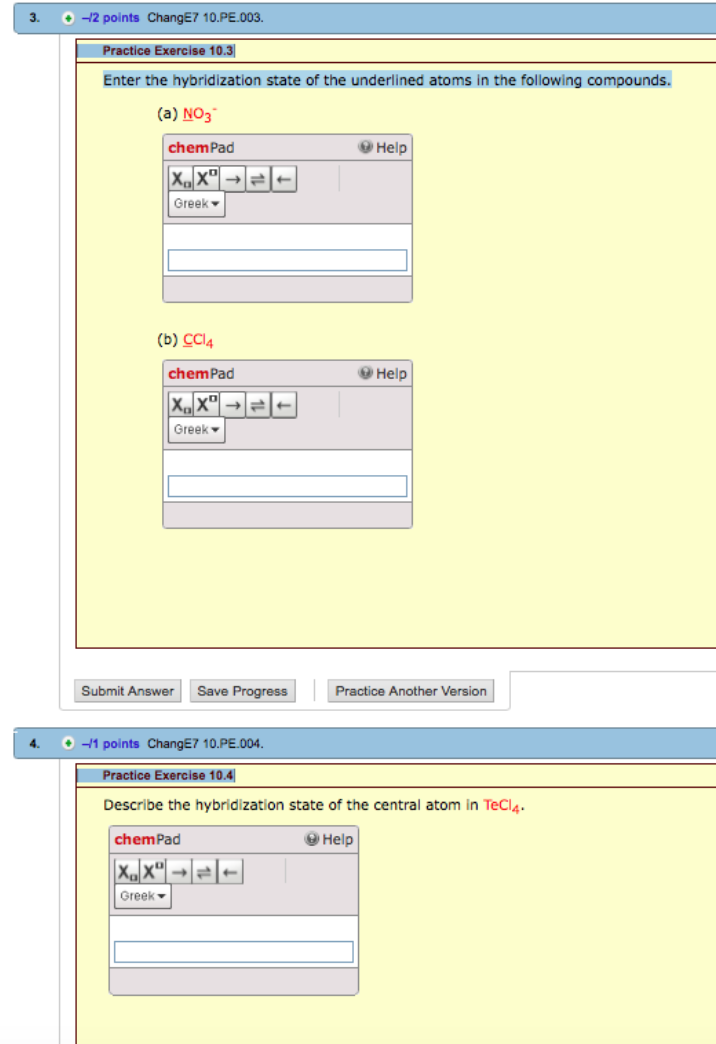Open Help for the NO3 chemPad
Image resolution: width=716 pixels, height=1044 pixels.
click(x=383, y=148)
